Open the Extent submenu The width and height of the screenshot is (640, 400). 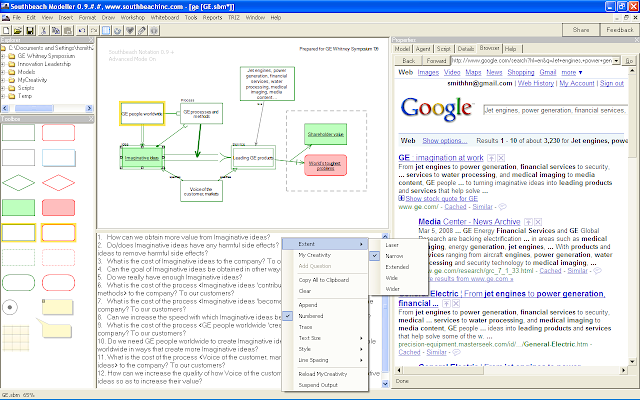tap(325, 244)
